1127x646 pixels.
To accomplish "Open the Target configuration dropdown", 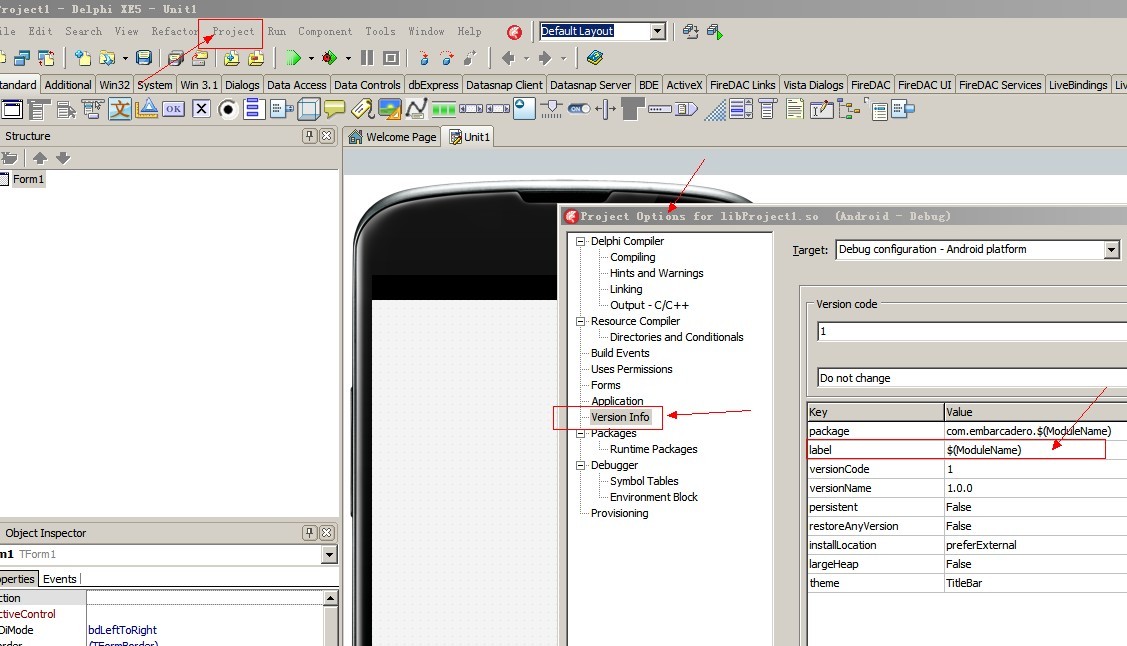I will click(1111, 249).
